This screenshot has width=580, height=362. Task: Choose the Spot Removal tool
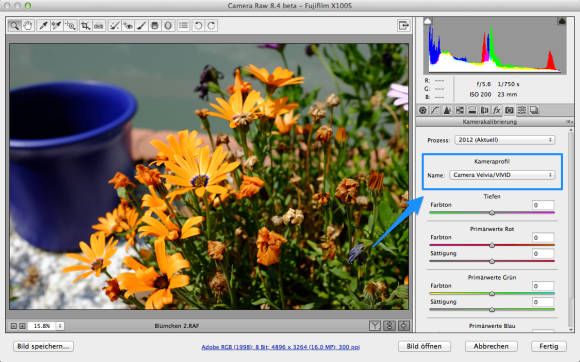114,26
